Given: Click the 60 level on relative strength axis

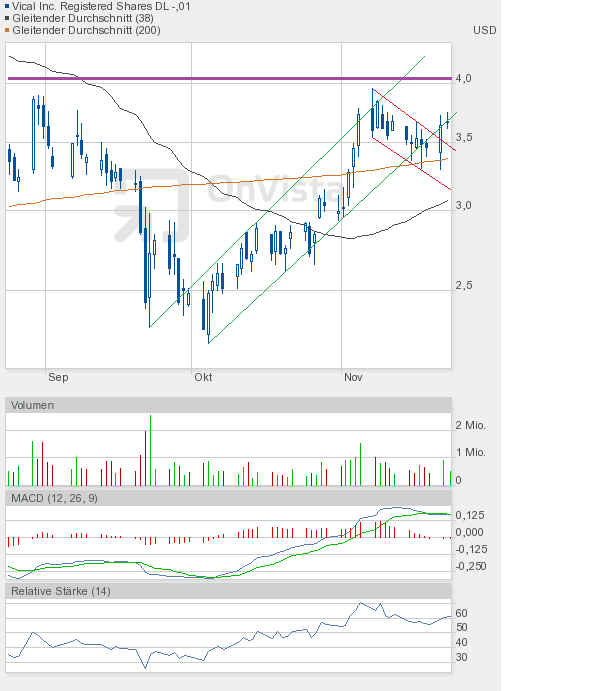Looking at the screenshot, I should click(x=462, y=613).
